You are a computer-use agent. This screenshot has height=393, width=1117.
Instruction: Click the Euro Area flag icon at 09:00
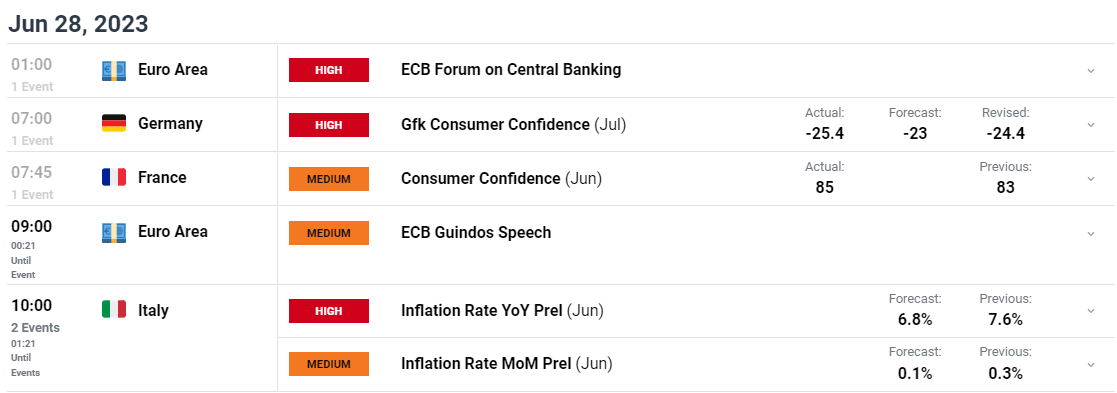(114, 231)
